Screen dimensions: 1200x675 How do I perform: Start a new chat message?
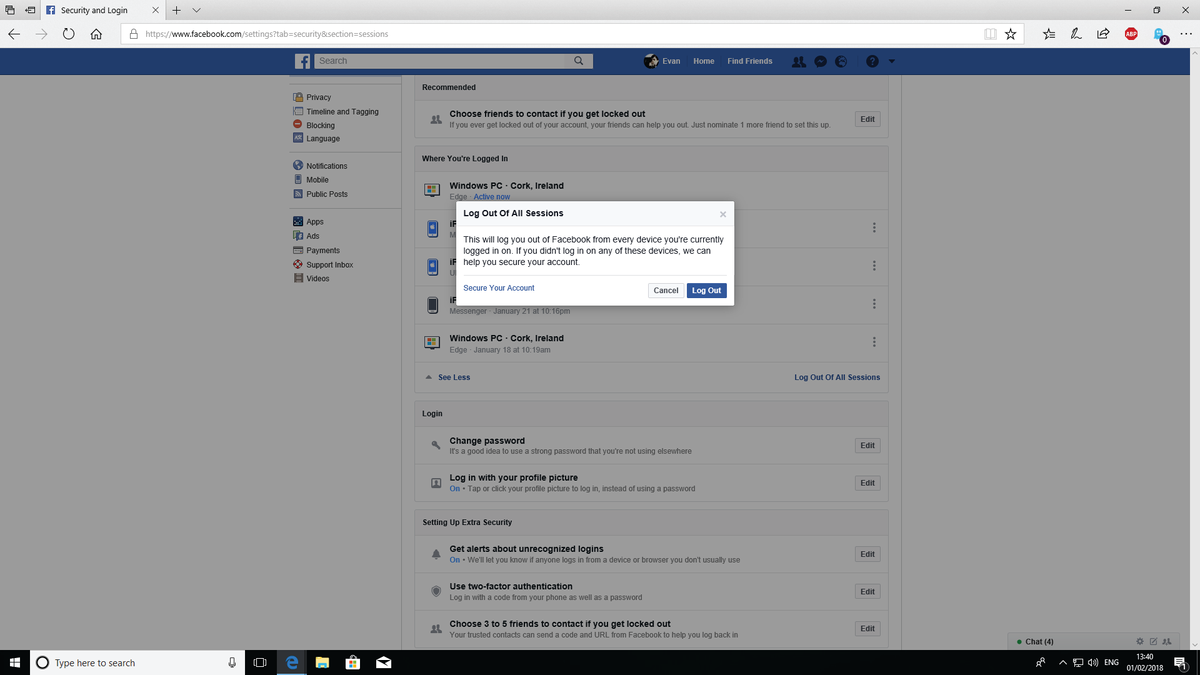pyautogui.click(x=1153, y=641)
